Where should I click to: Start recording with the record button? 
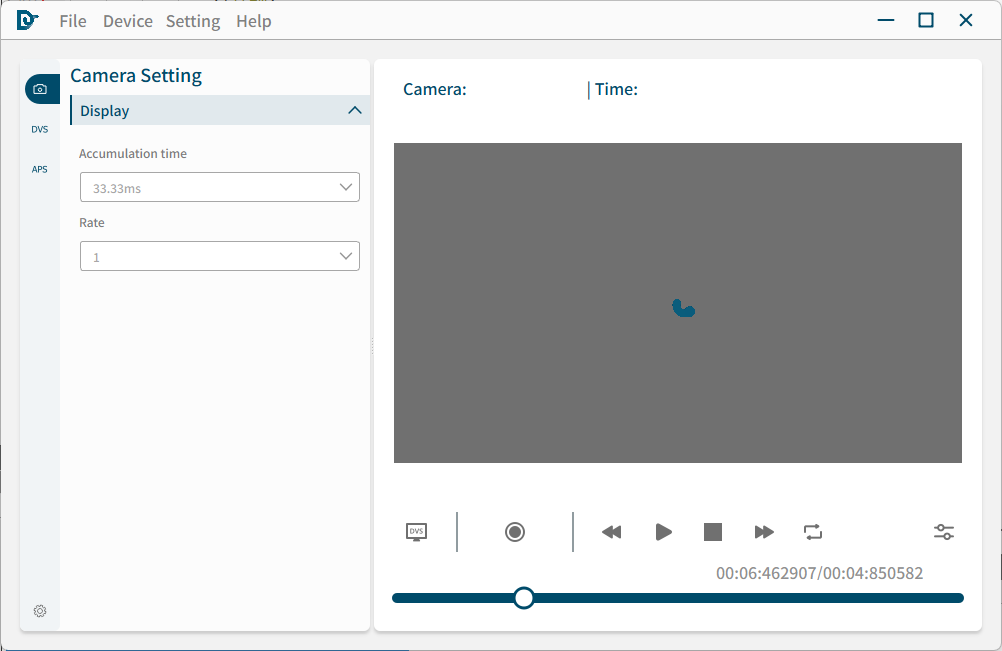(515, 532)
